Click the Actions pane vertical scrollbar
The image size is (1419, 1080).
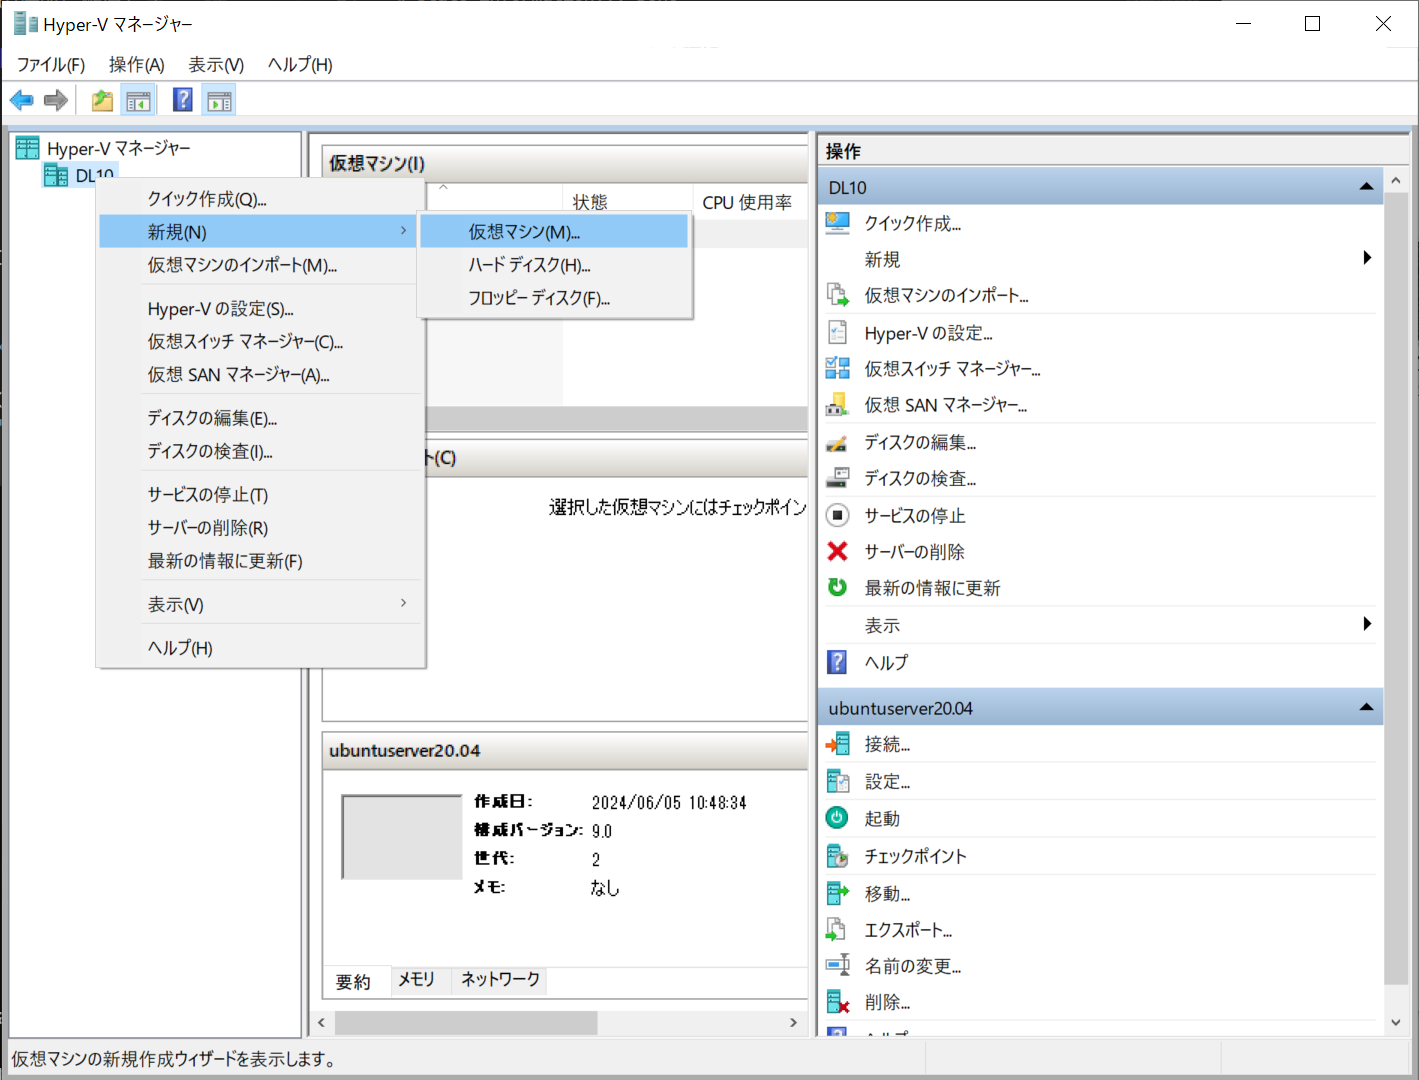[1396, 590]
